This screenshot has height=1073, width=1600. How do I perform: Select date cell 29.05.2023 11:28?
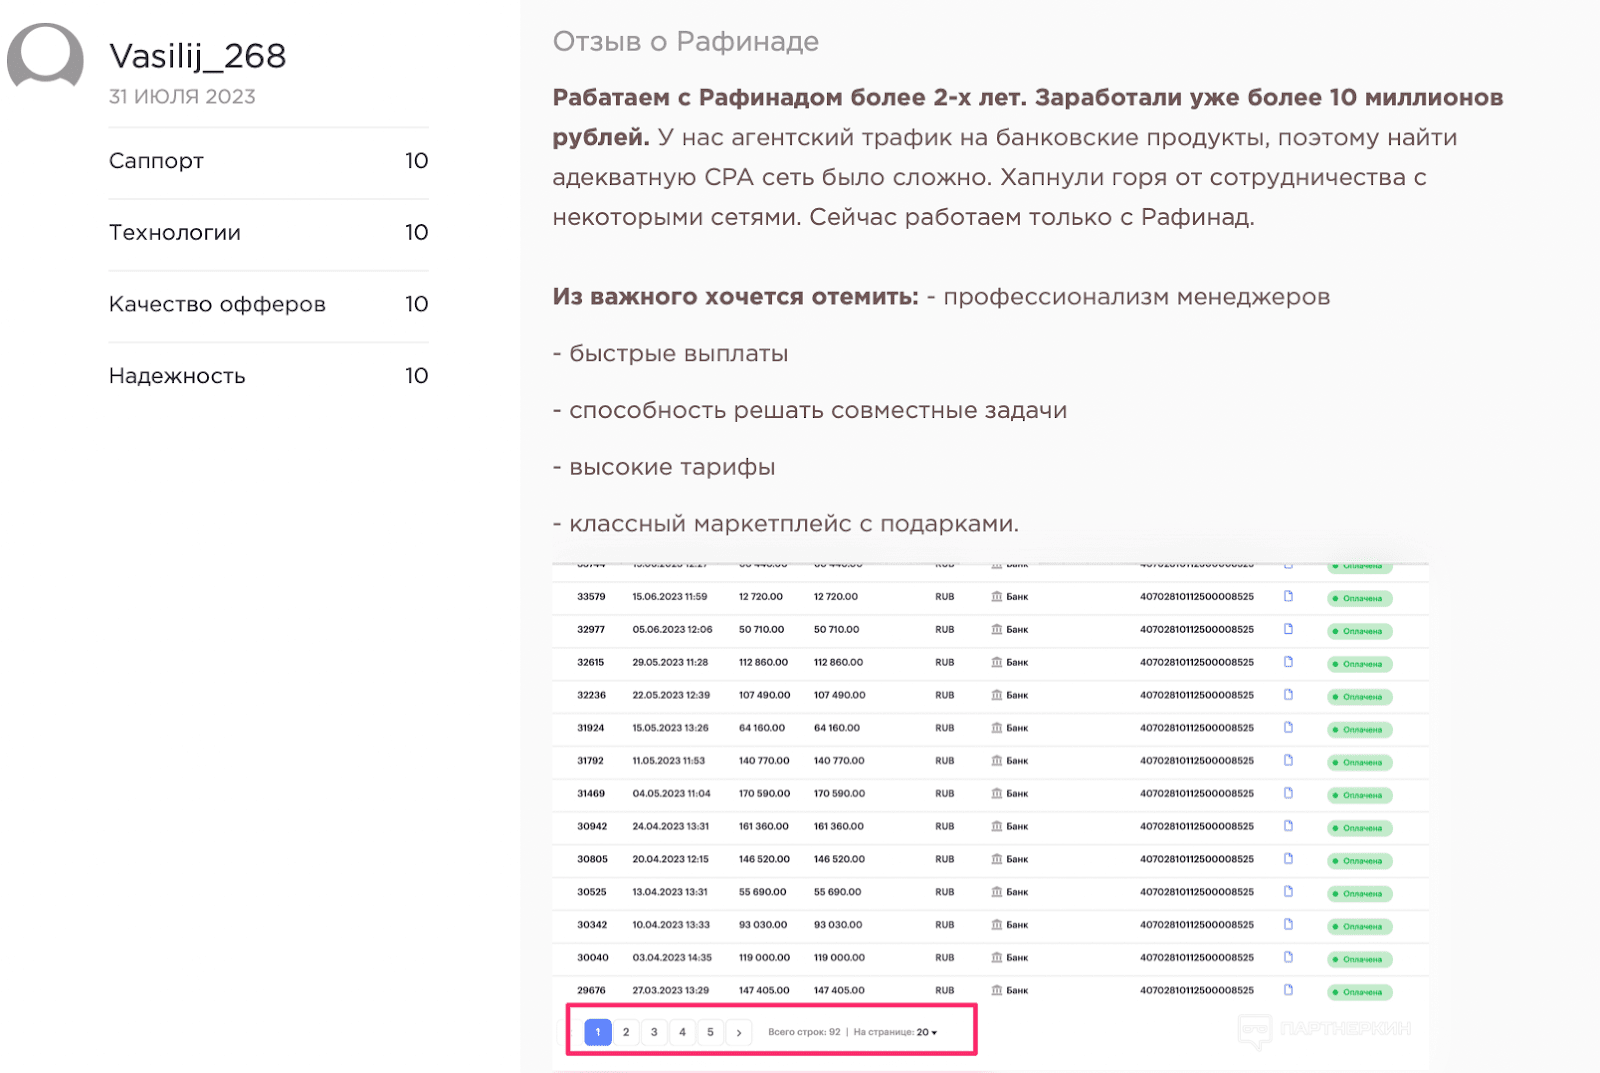pos(670,662)
